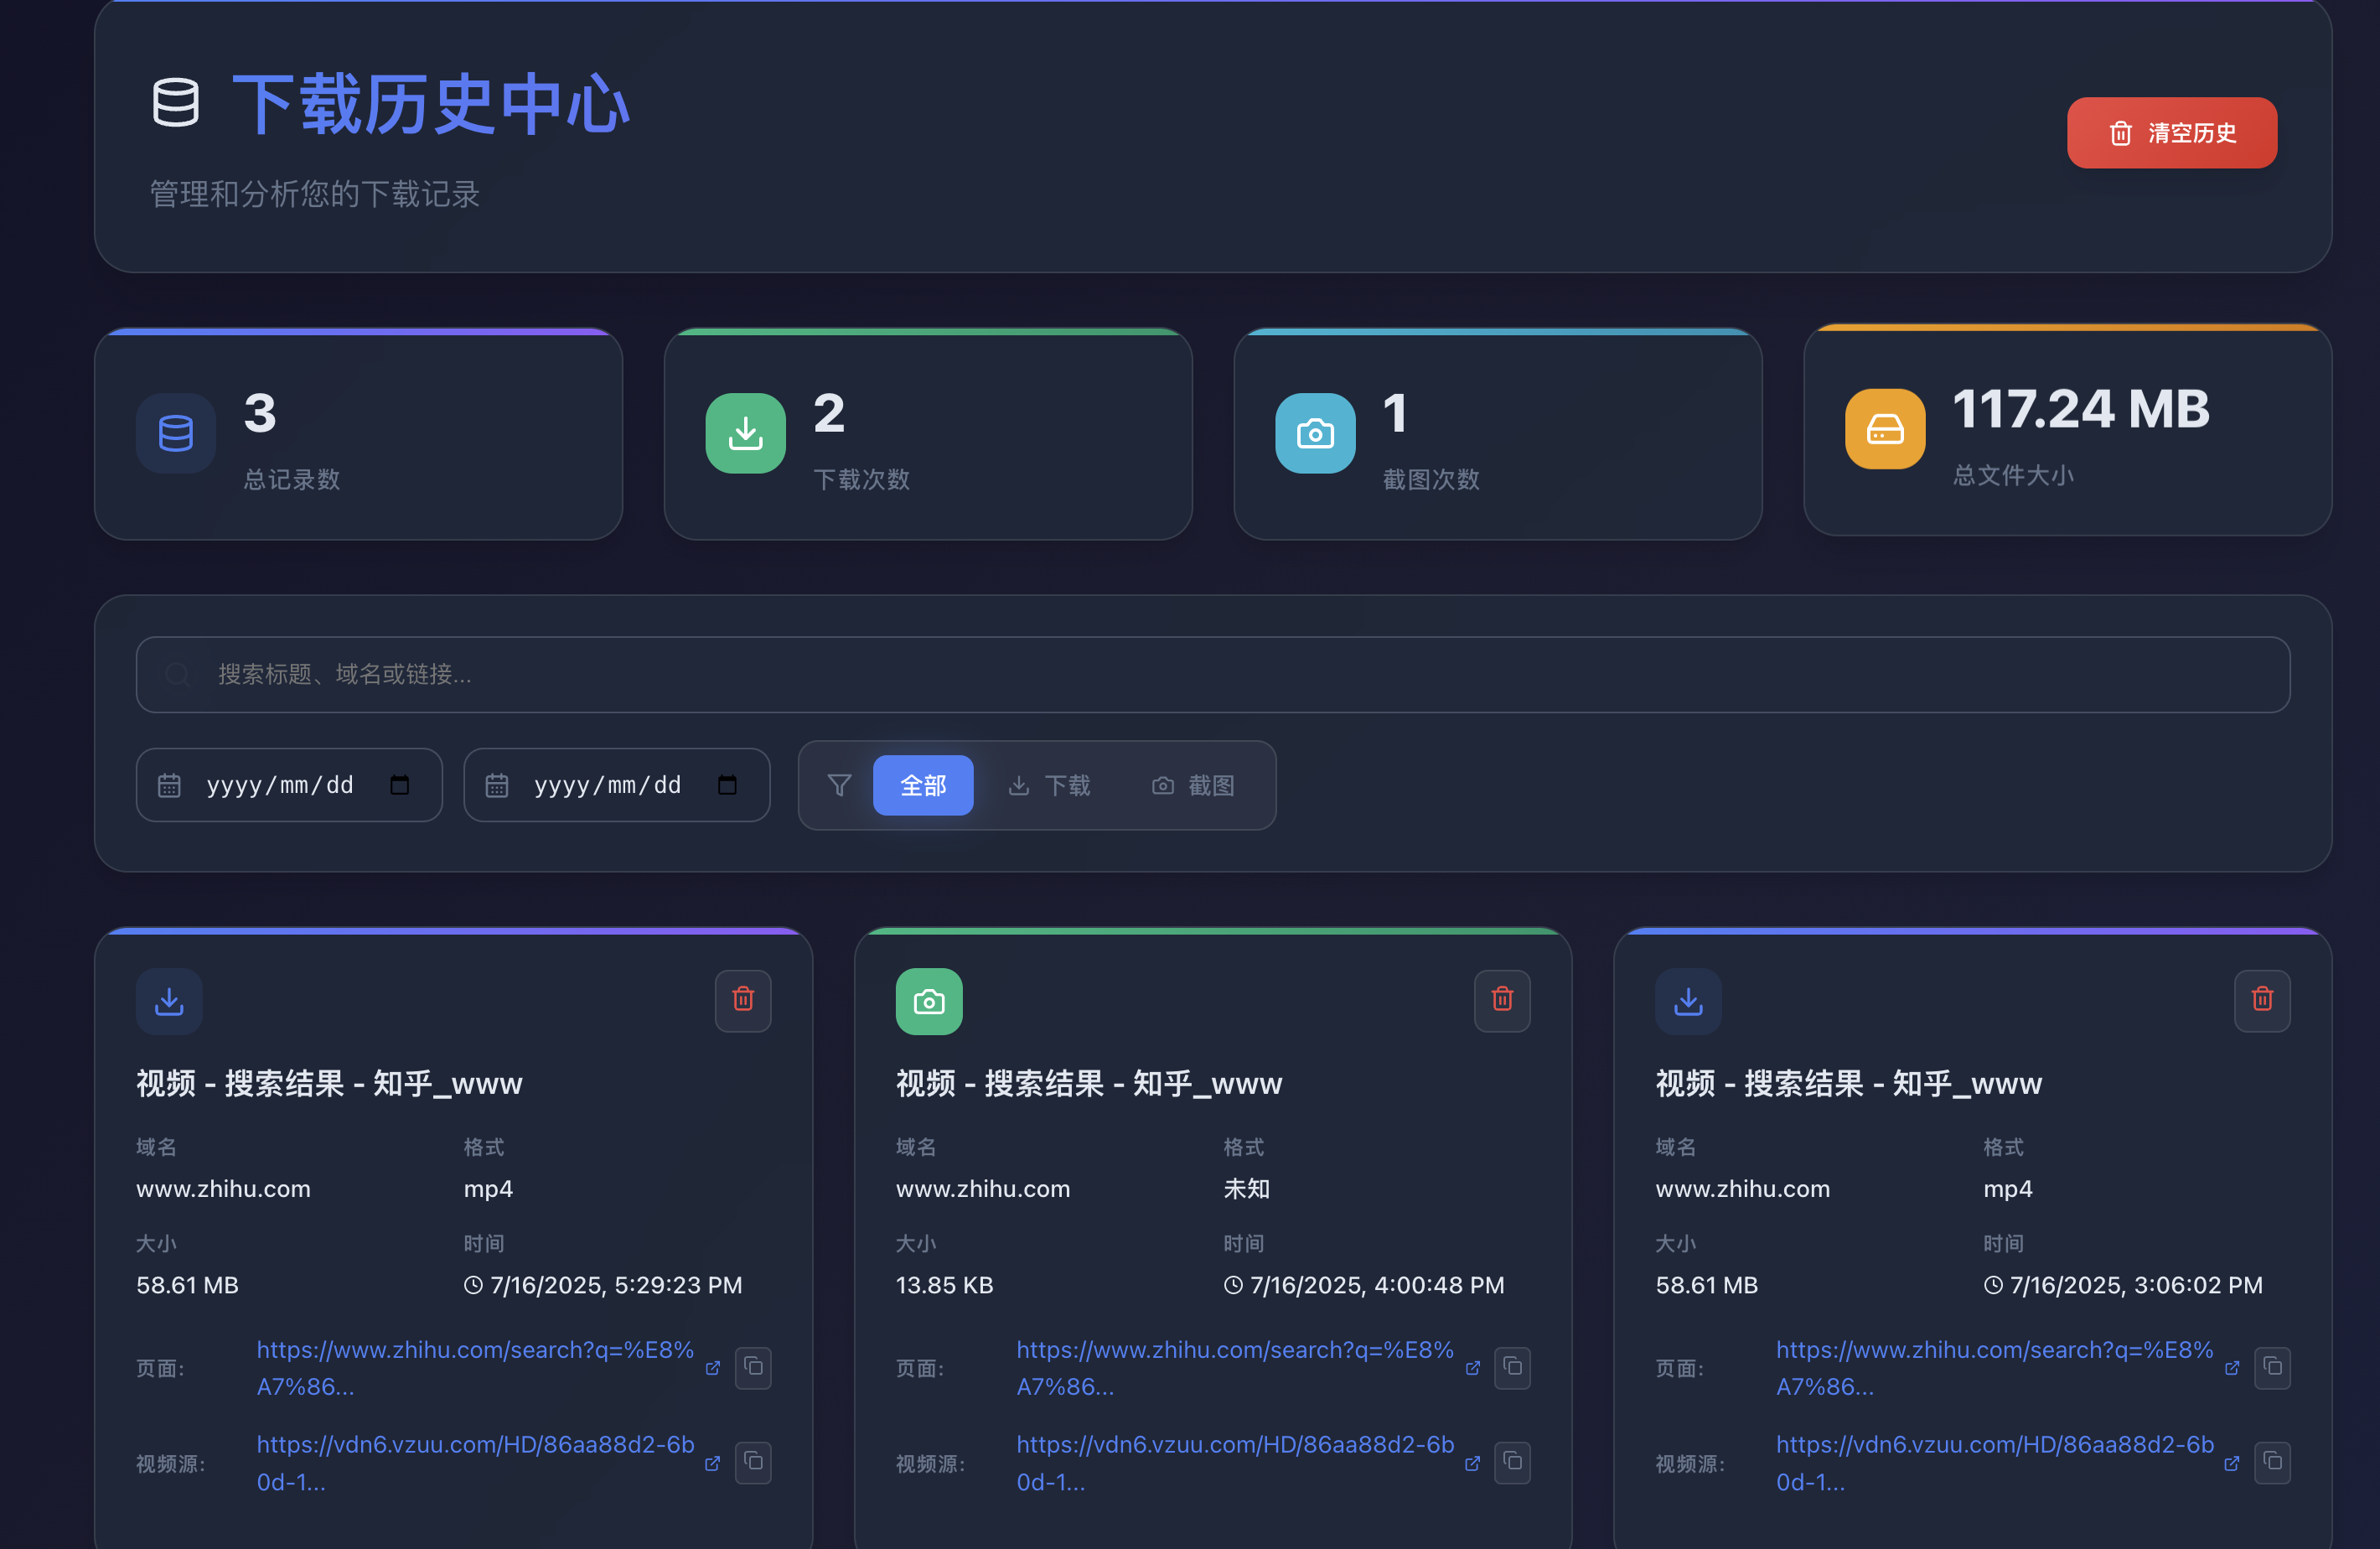
Task: Open 视频源 vzuu link in 5:29:23 PM card
Action: coord(475,1463)
